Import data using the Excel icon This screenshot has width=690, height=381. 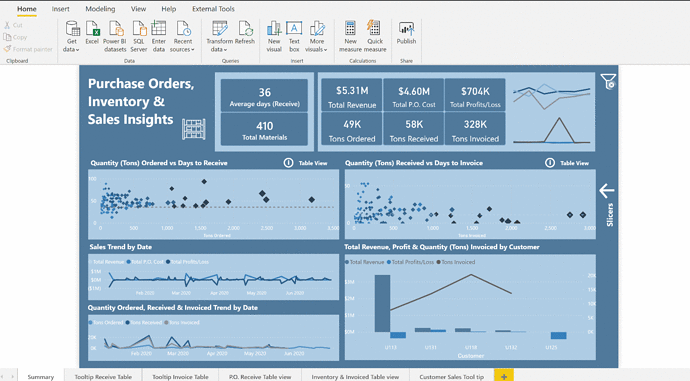92,33
